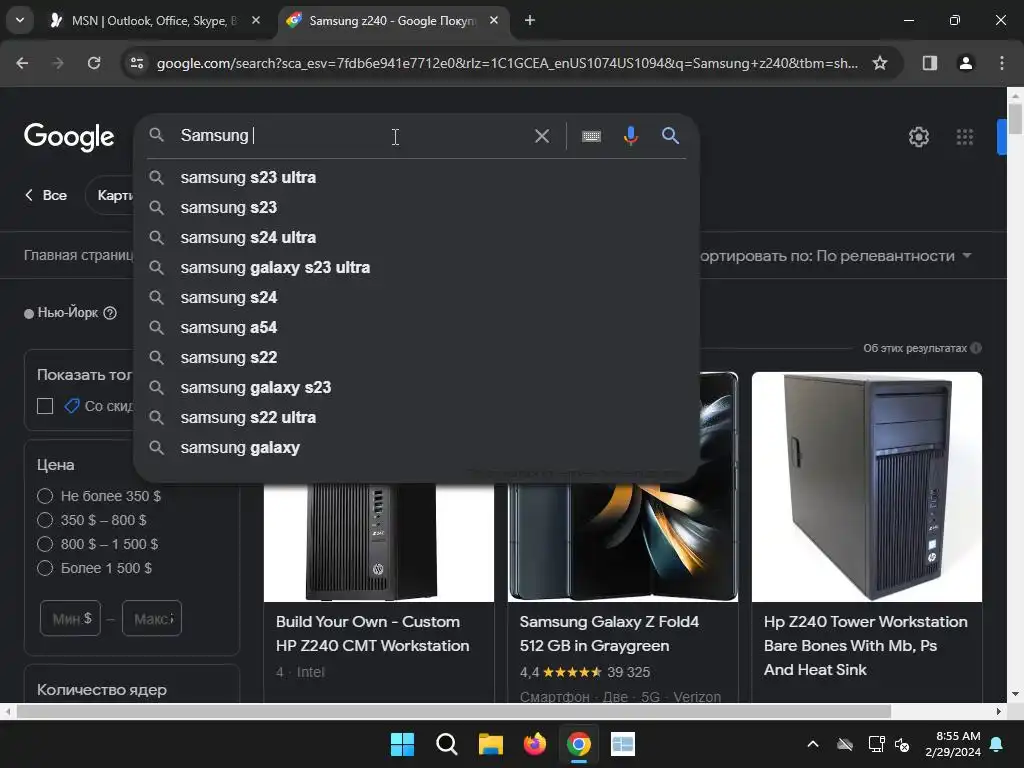Open Hp Z240 Tower product image
1024x768 pixels.
(x=867, y=487)
